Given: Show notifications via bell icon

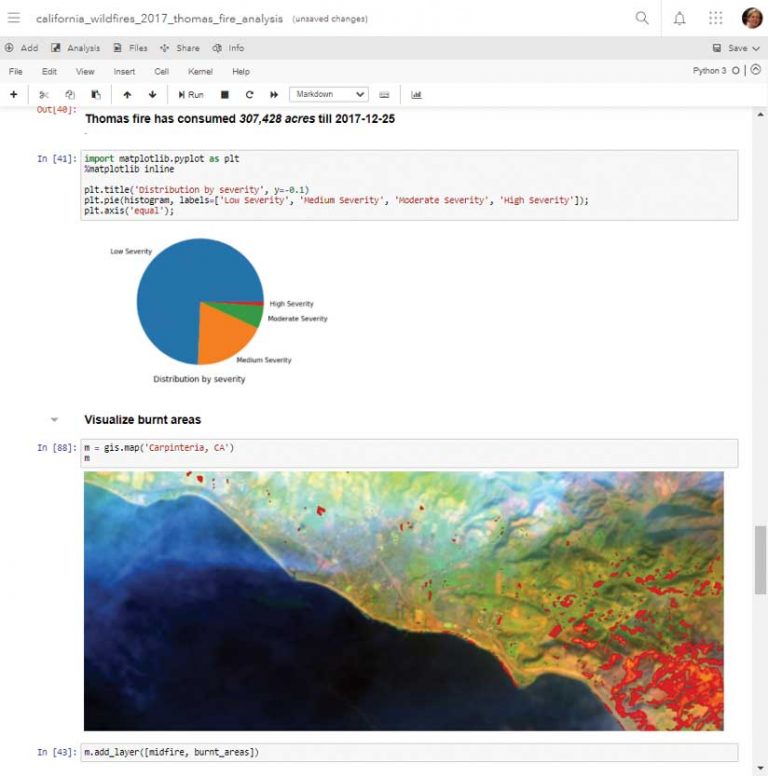Looking at the screenshot, I should (679, 18).
